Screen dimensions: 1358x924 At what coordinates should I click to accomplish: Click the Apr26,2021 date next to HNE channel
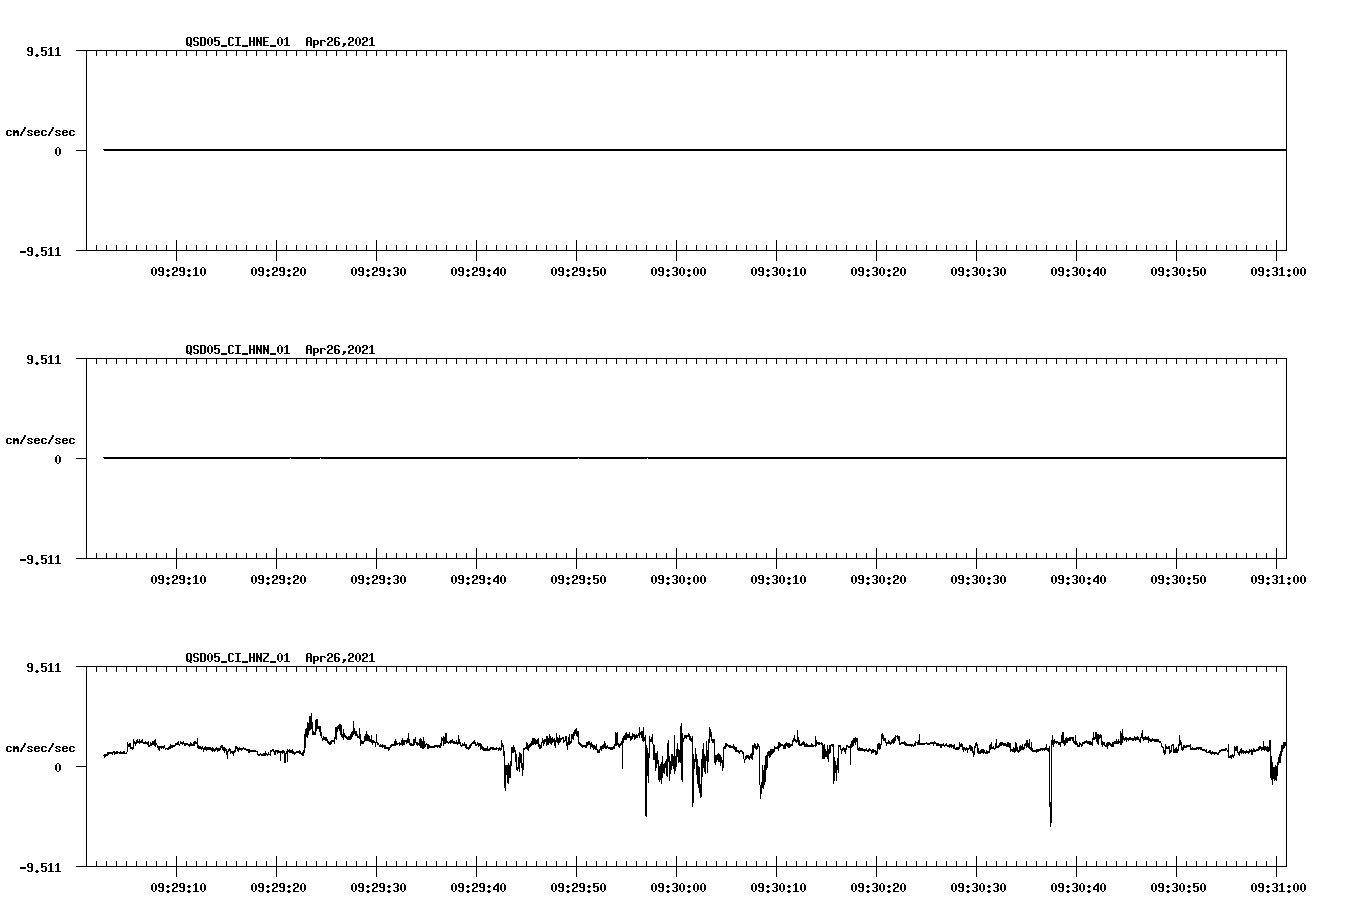pyautogui.click(x=338, y=43)
